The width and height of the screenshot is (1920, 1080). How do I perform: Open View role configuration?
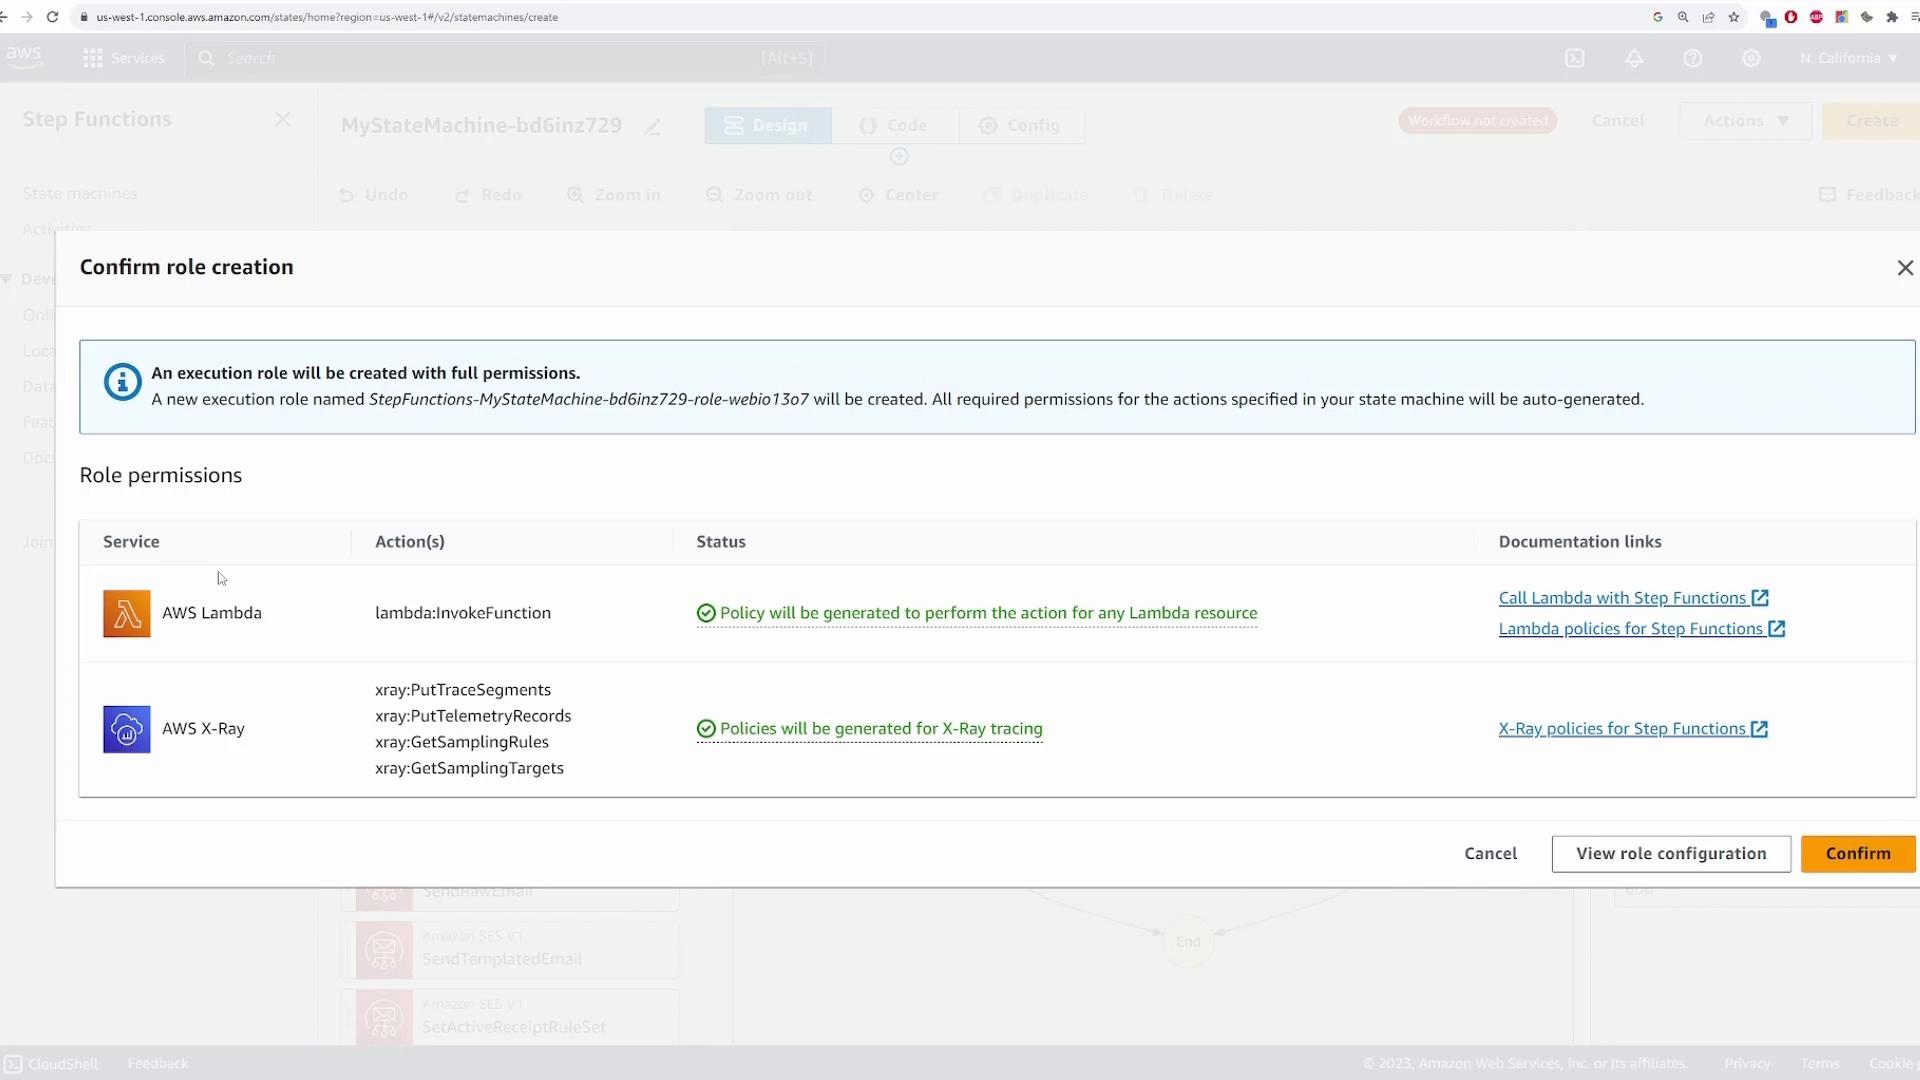click(1671, 853)
